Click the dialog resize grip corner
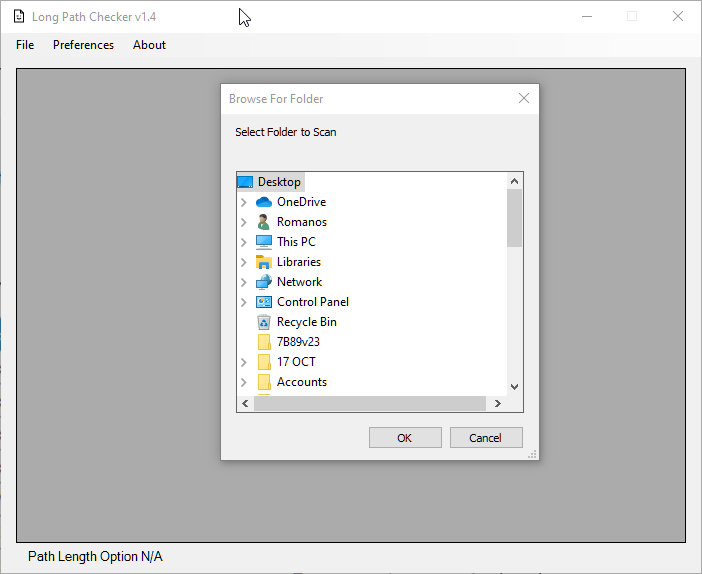Viewport: 702px width, 574px height. tap(532, 454)
